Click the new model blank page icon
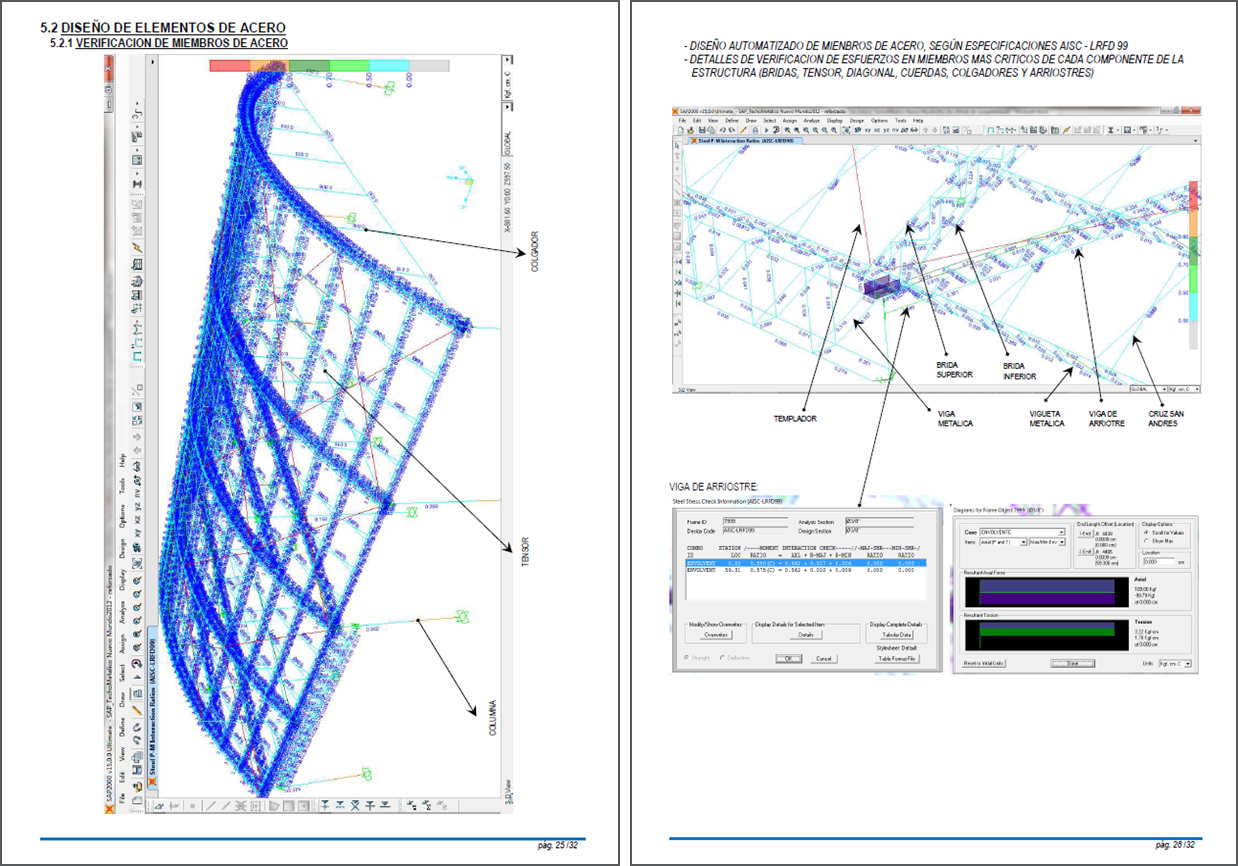 pyautogui.click(x=680, y=130)
